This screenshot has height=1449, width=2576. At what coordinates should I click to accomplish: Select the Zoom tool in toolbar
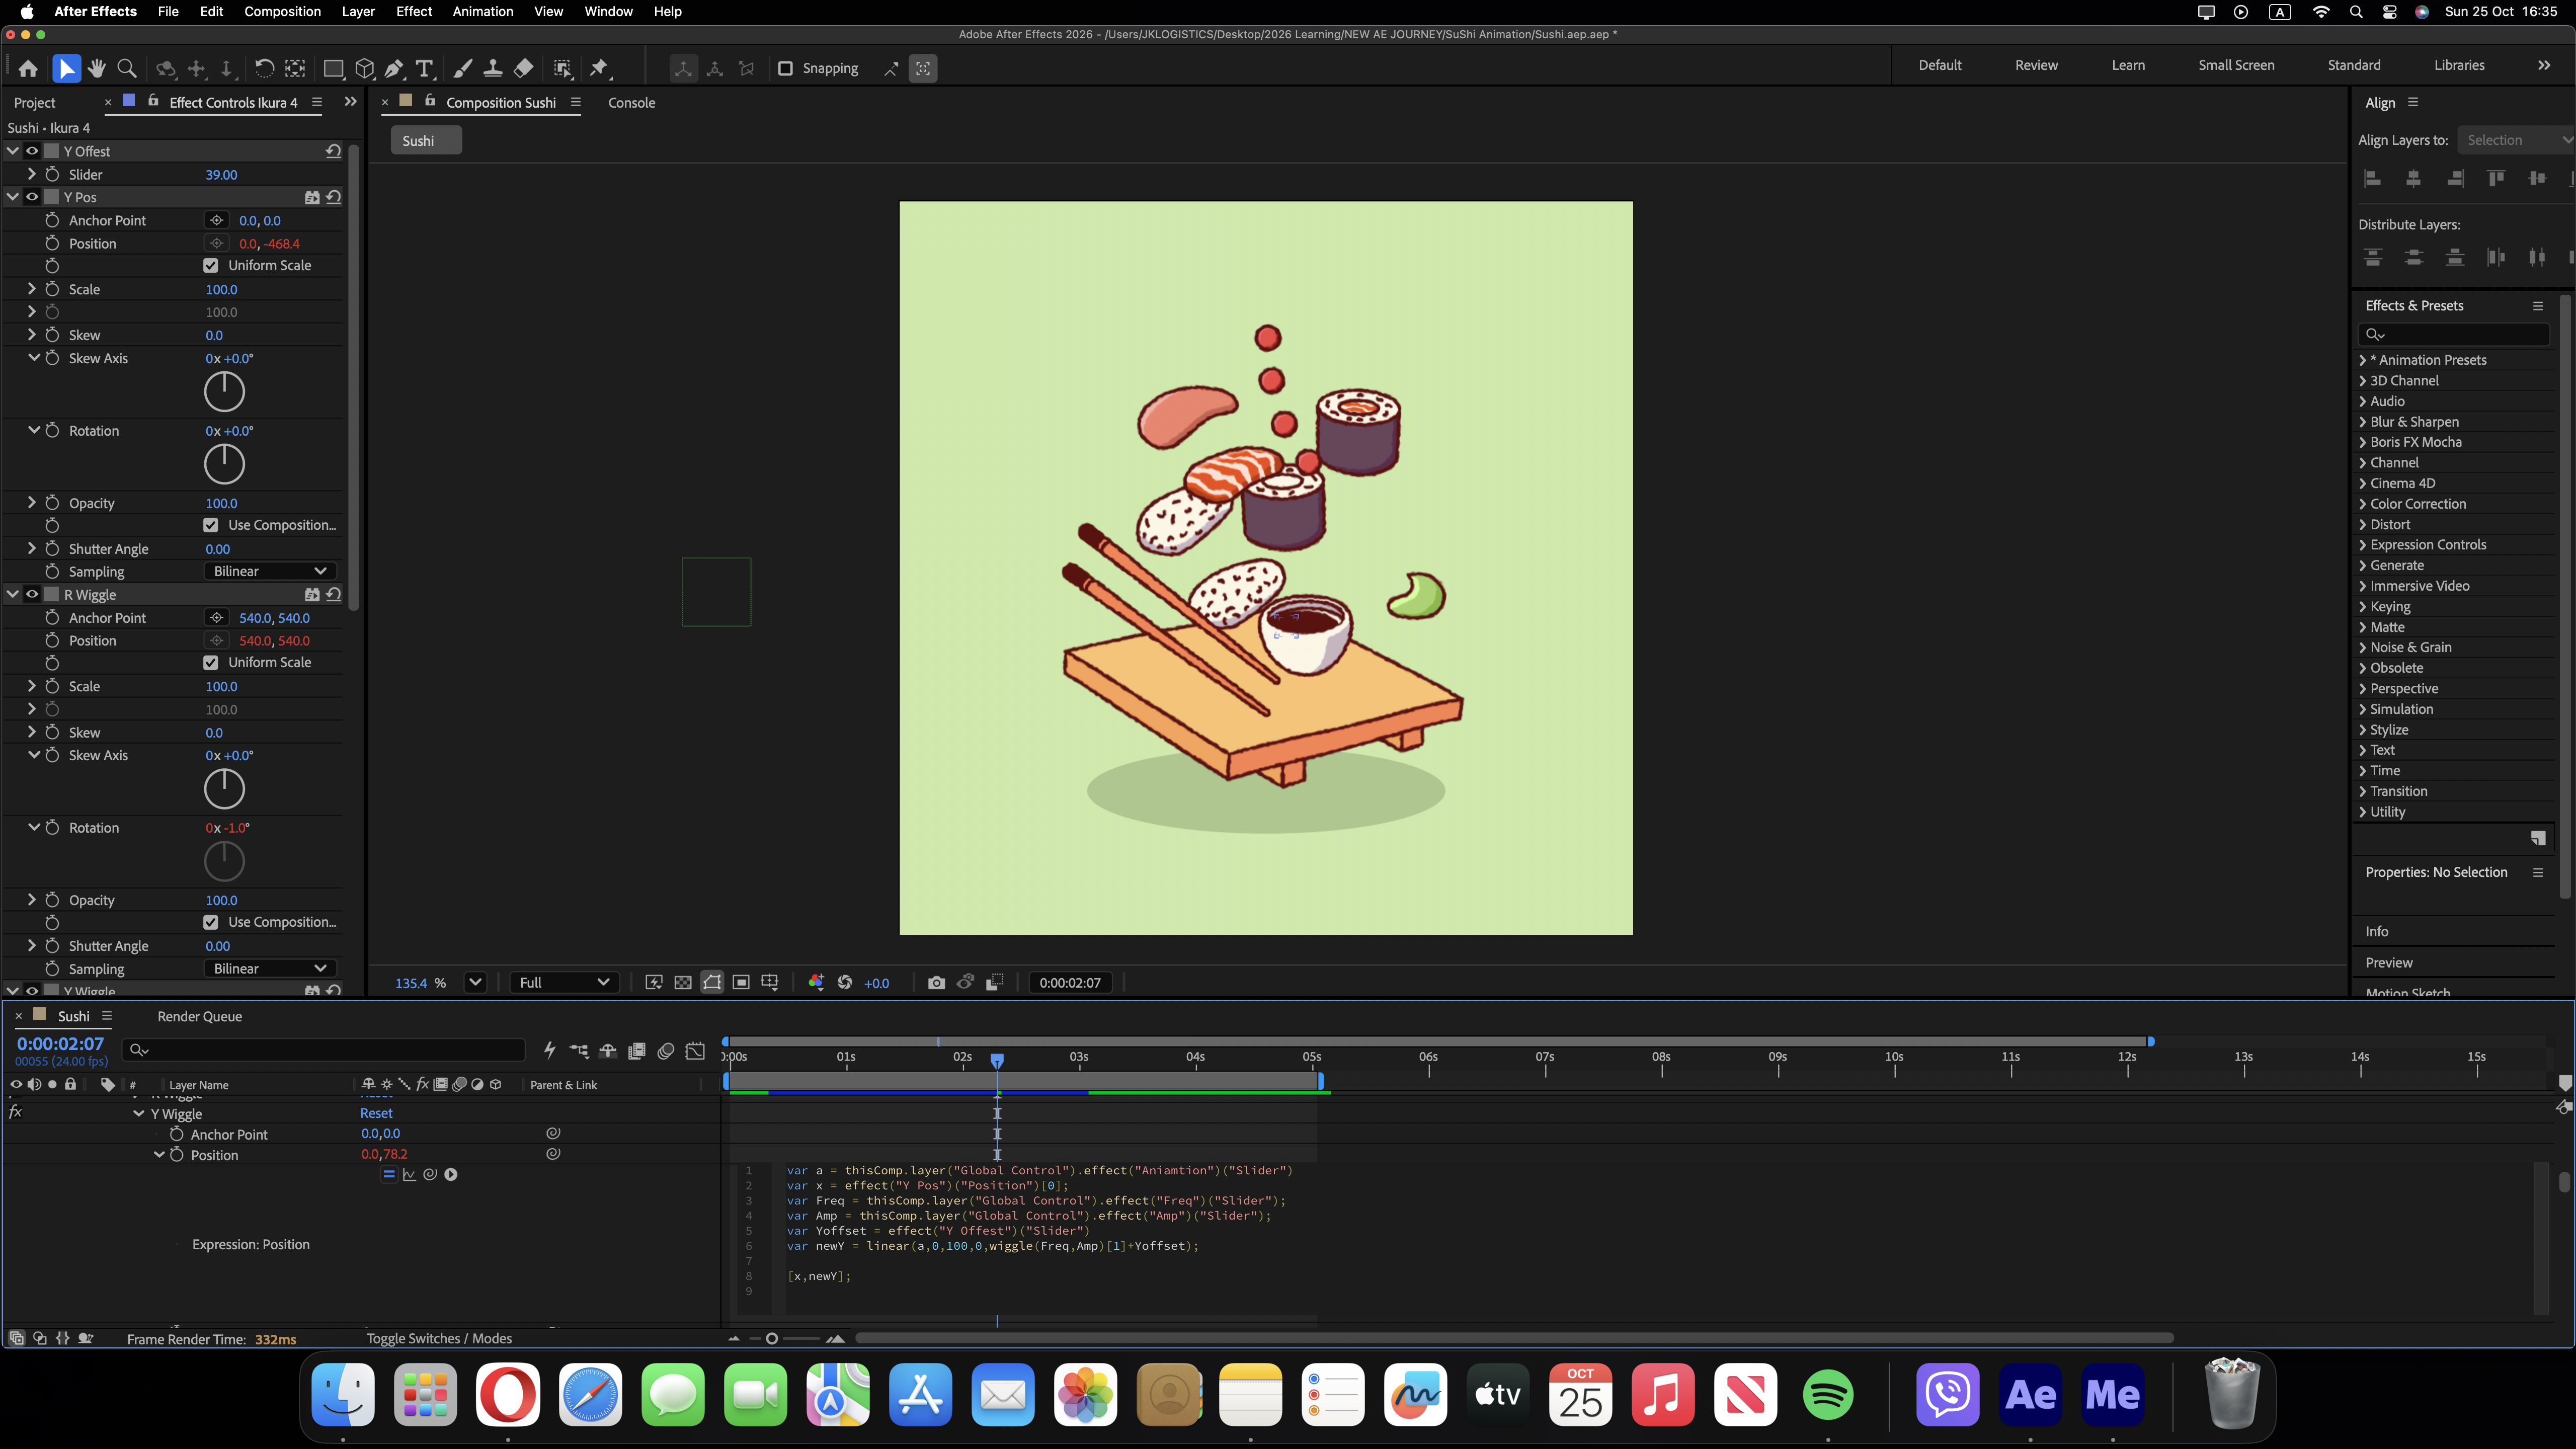[127, 68]
